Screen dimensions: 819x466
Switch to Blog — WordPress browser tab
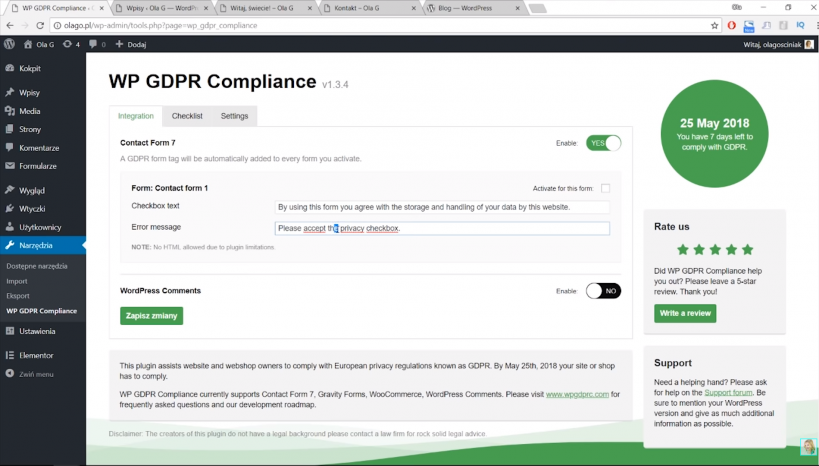click(474, 8)
